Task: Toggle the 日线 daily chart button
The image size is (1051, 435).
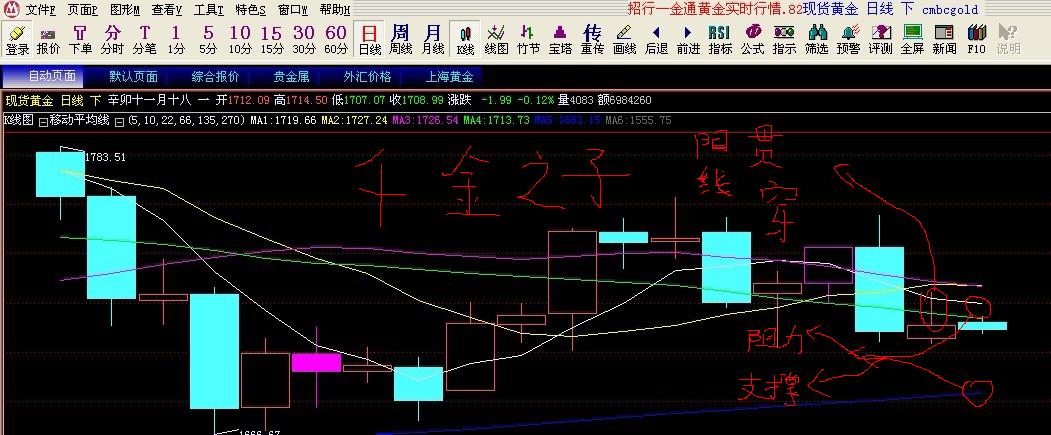Action: tap(369, 40)
